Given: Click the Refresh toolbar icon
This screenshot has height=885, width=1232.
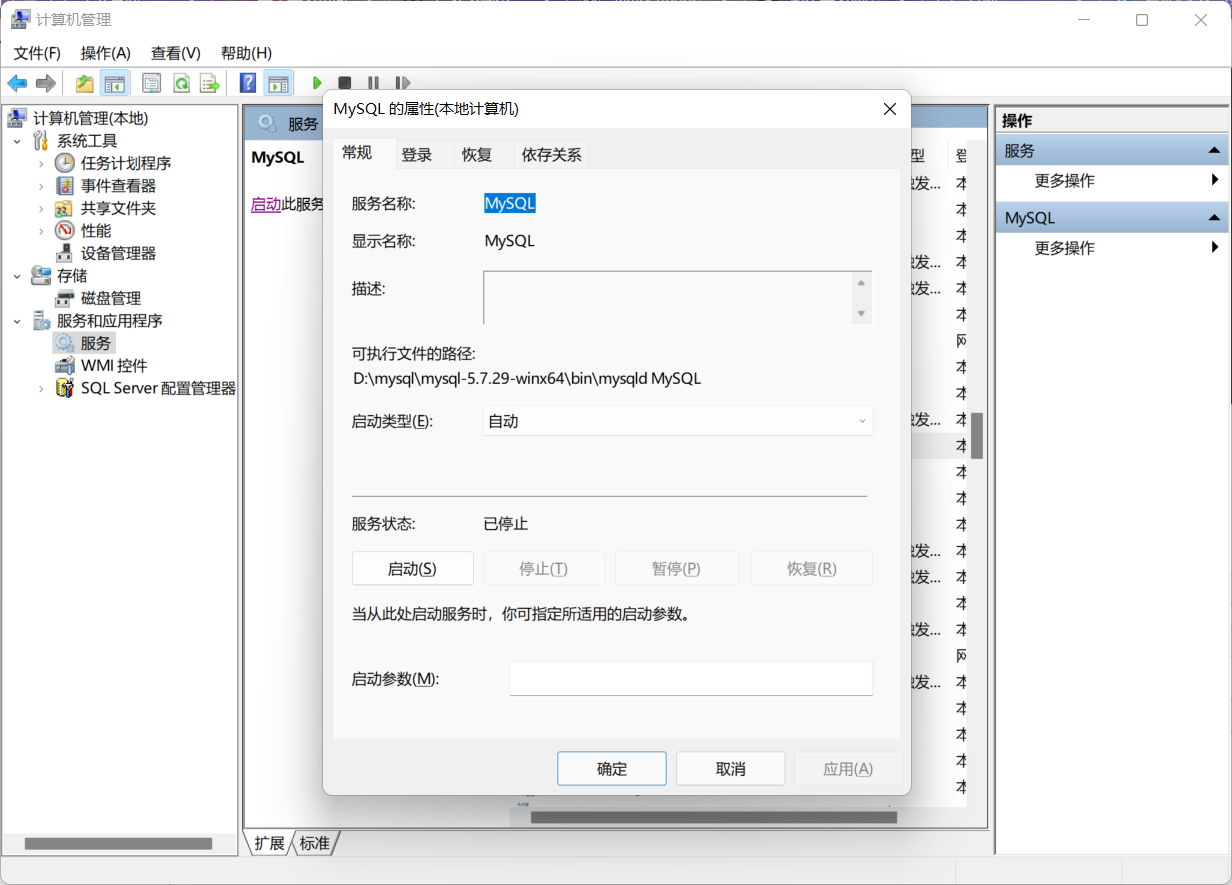Looking at the screenshot, I should (x=181, y=83).
